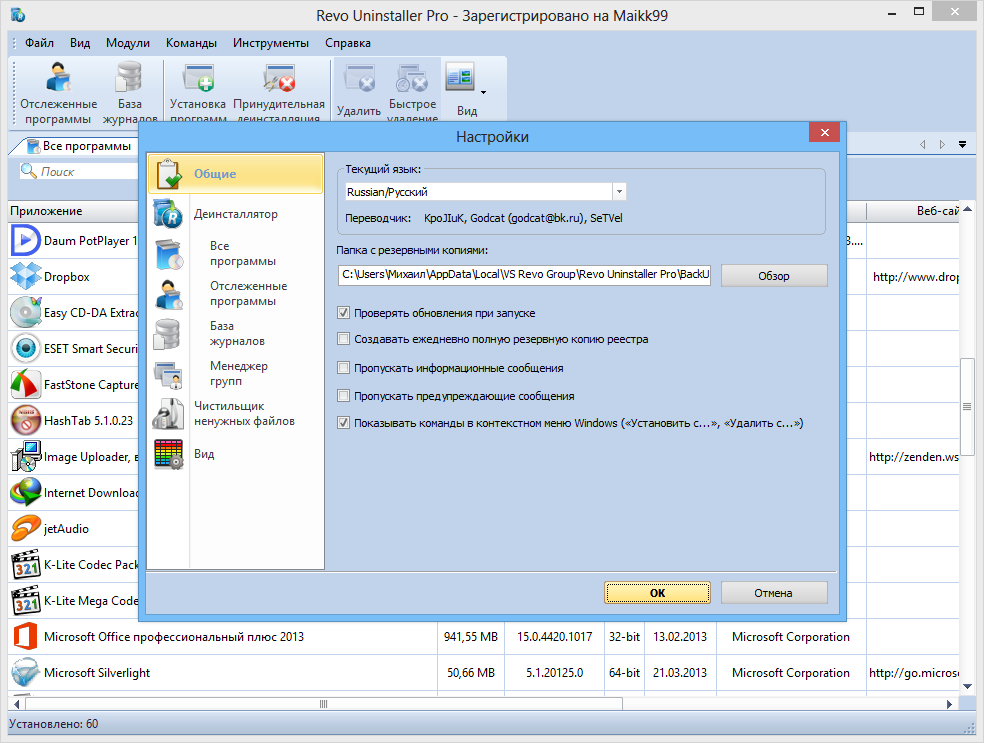Image resolution: width=984 pixels, height=743 pixels.
Task: Click the OK button in Настройки
Action: (657, 593)
